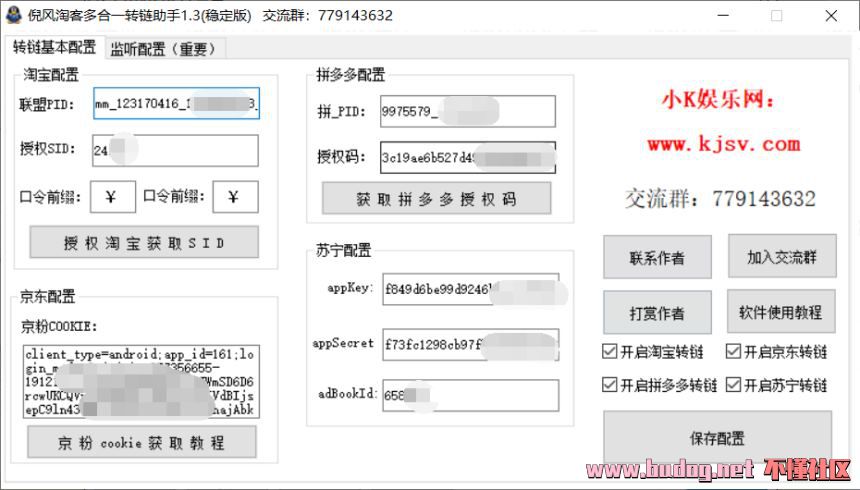This screenshot has height=490, width=860.
Task: Click the www.kjsv.com red text
Action: pos(723,144)
